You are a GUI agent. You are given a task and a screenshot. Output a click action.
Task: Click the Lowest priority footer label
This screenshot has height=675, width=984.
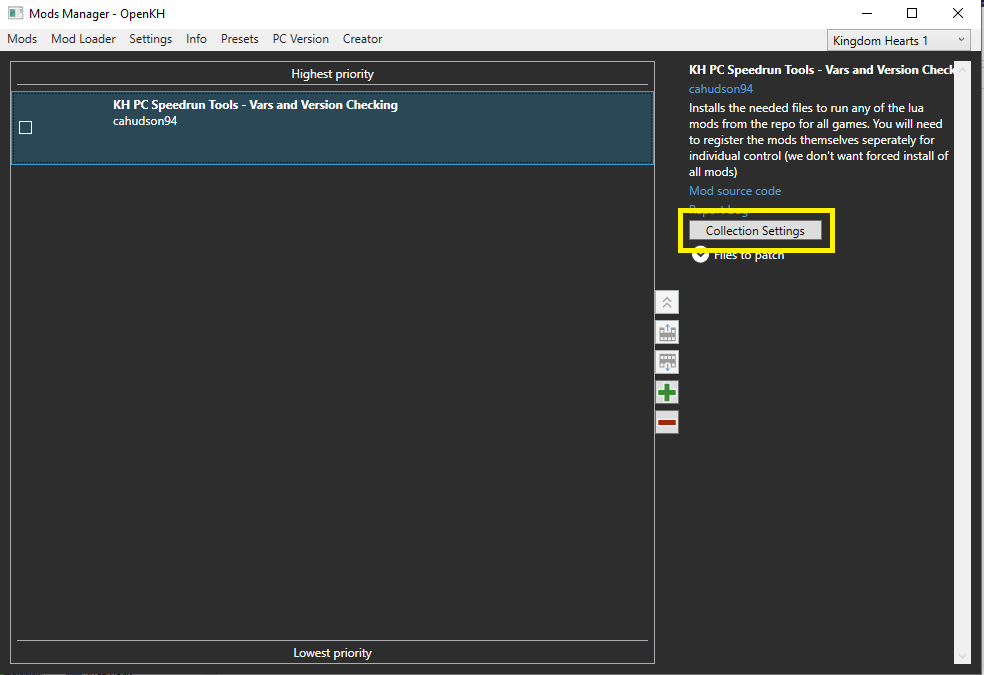point(332,653)
